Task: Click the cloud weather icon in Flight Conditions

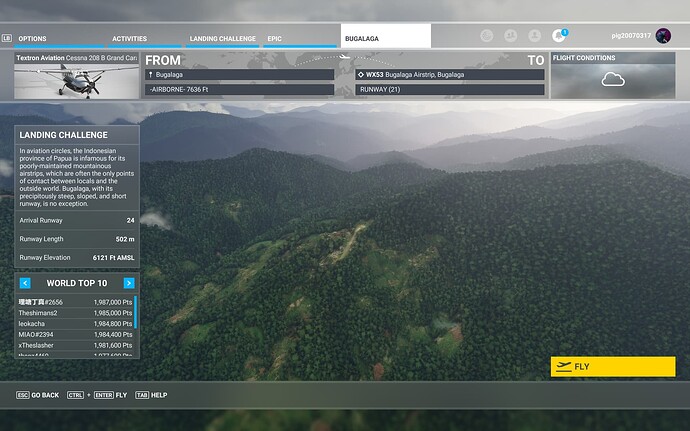Action: click(612, 80)
